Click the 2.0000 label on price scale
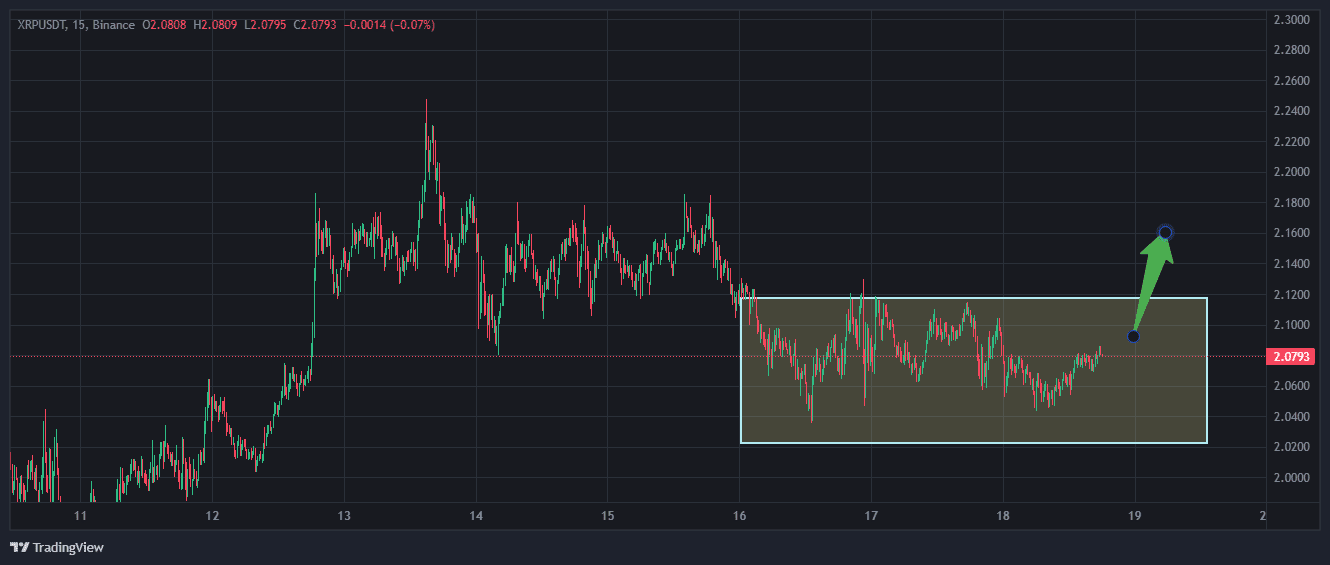This screenshot has height=565, width=1330. pos(1291,477)
